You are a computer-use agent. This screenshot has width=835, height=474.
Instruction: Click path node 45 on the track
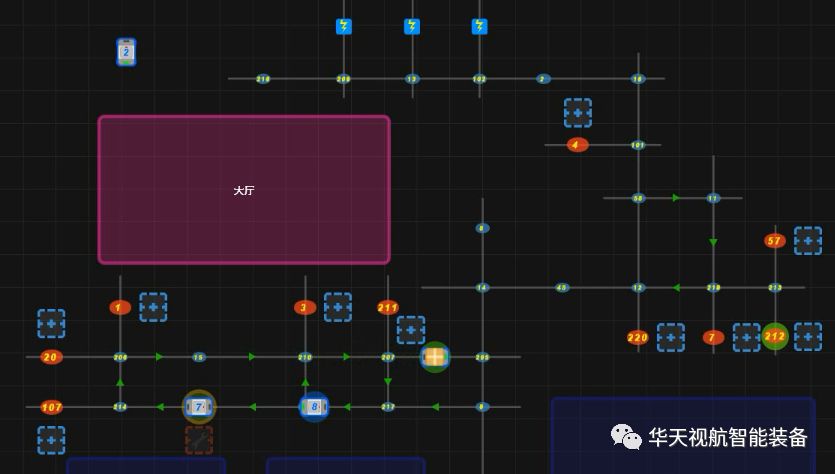point(562,288)
